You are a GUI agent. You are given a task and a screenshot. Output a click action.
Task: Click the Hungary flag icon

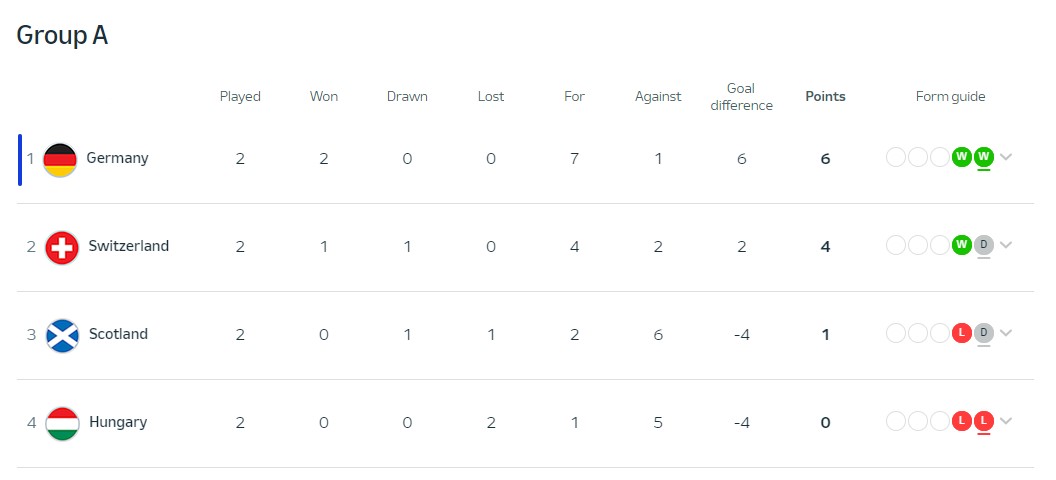[63, 423]
